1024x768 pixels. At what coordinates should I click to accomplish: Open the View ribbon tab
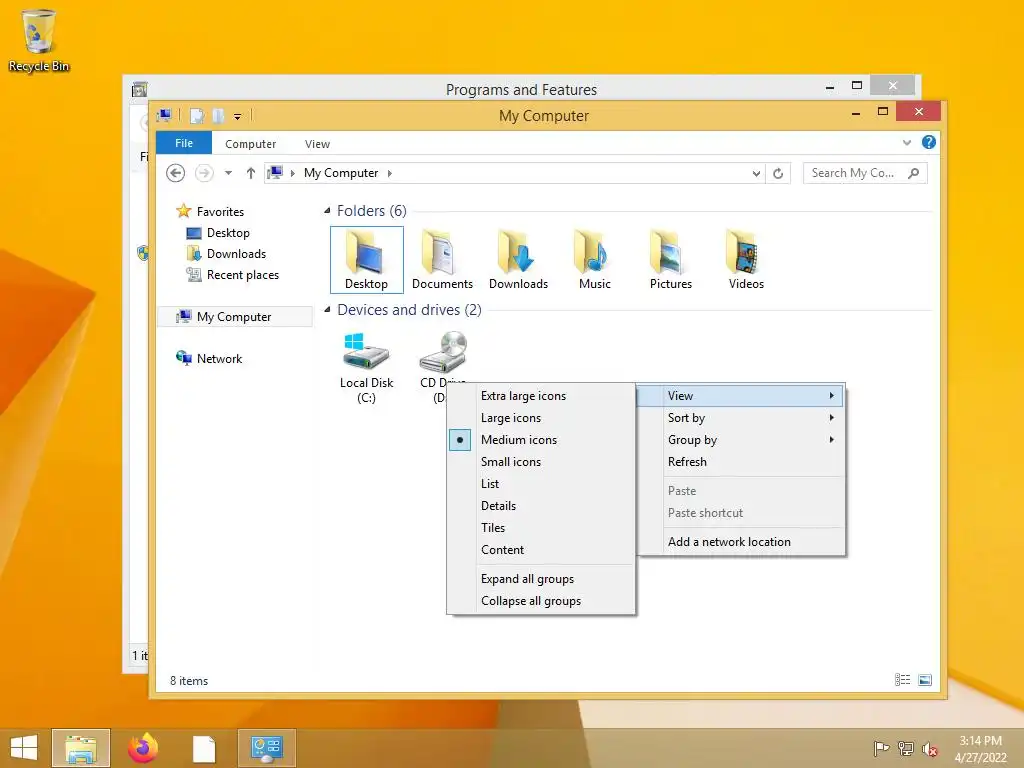point(317,144)
